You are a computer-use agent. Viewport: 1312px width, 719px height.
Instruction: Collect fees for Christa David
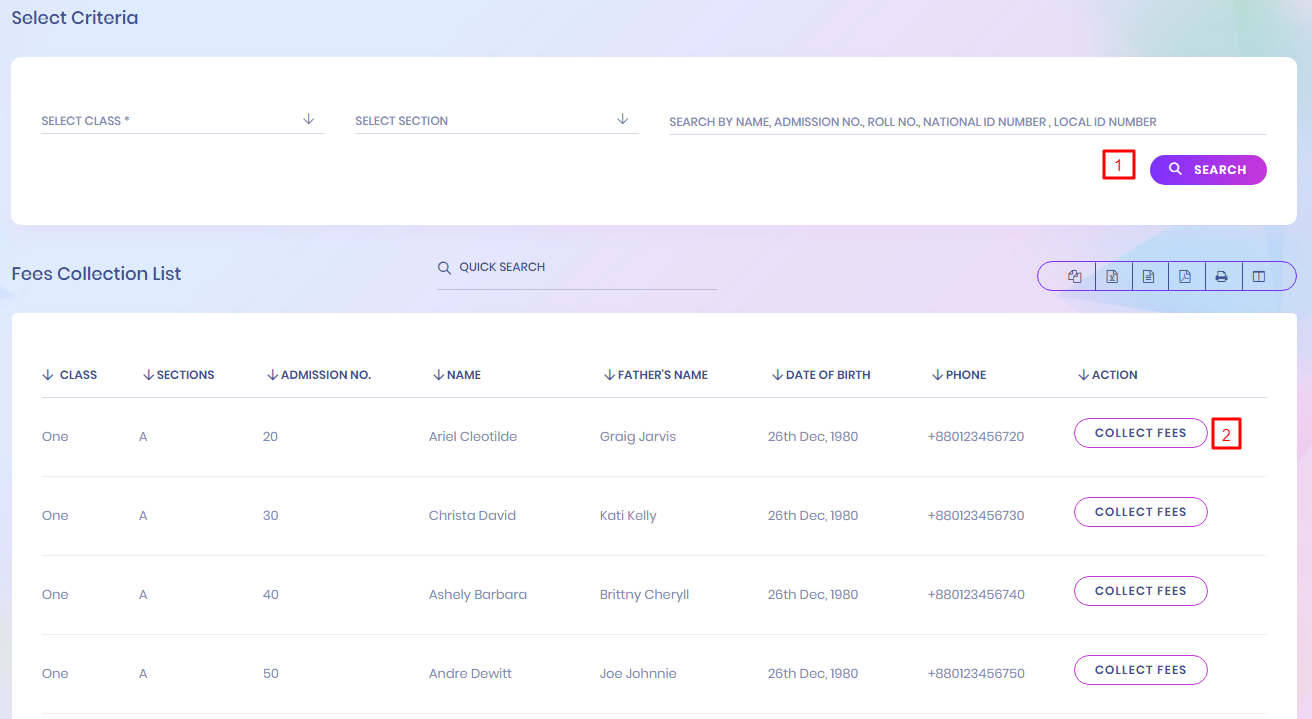[x=1140, y=512]
